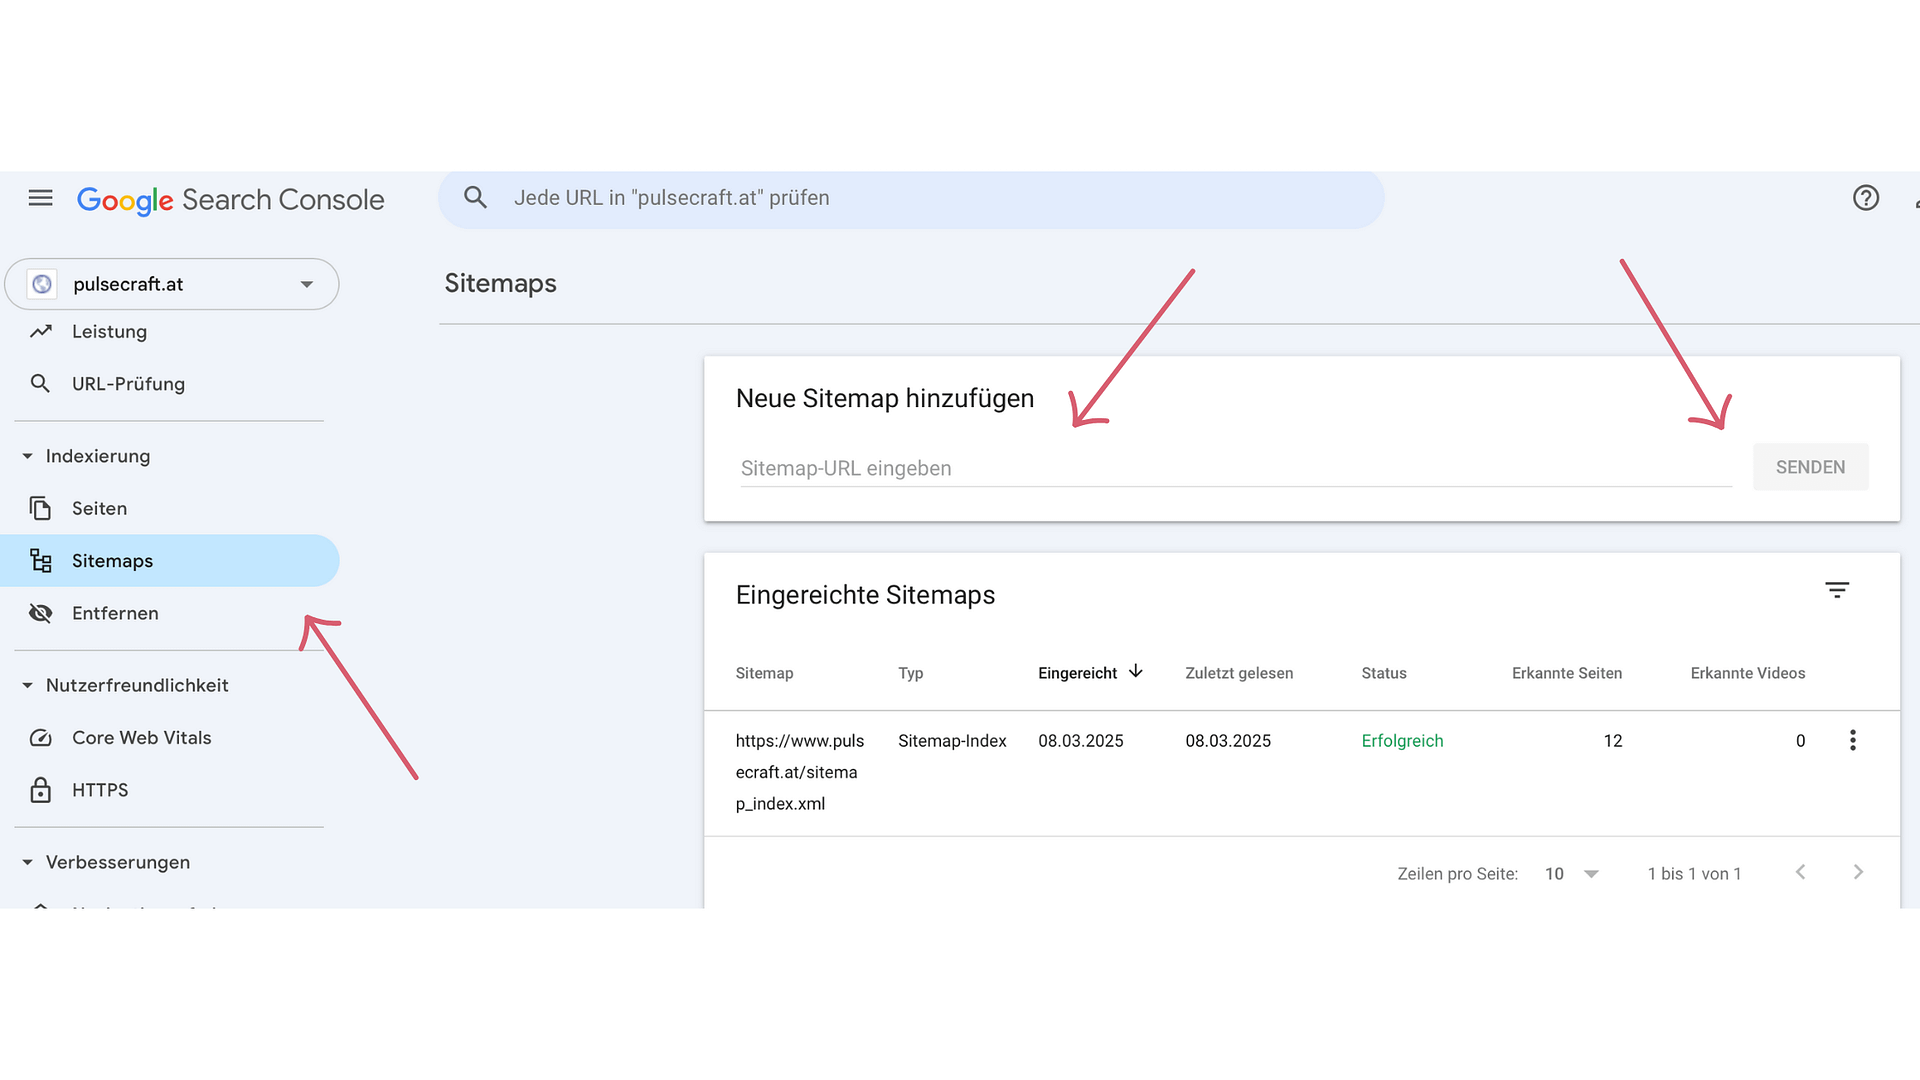The height and width of the screenshot is (1080, 1920).
Task: Click the sort arrow next to Eingereicht
Action: point(1136,672)
